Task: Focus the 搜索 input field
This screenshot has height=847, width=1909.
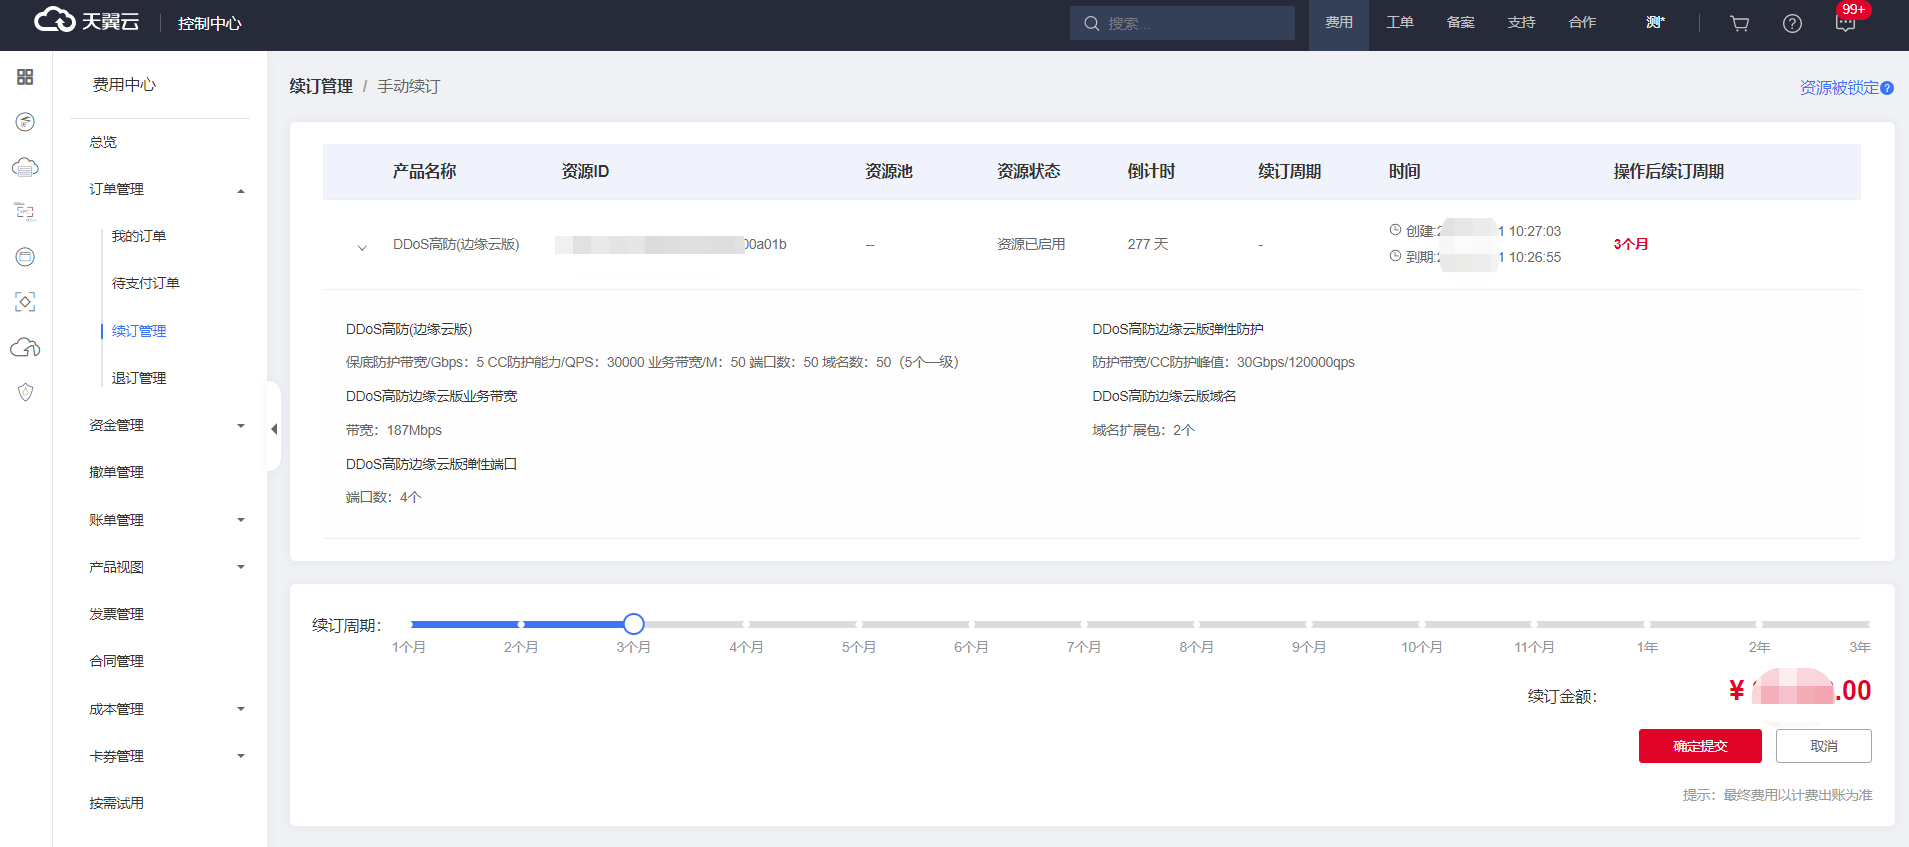Action: [1182, 23]
